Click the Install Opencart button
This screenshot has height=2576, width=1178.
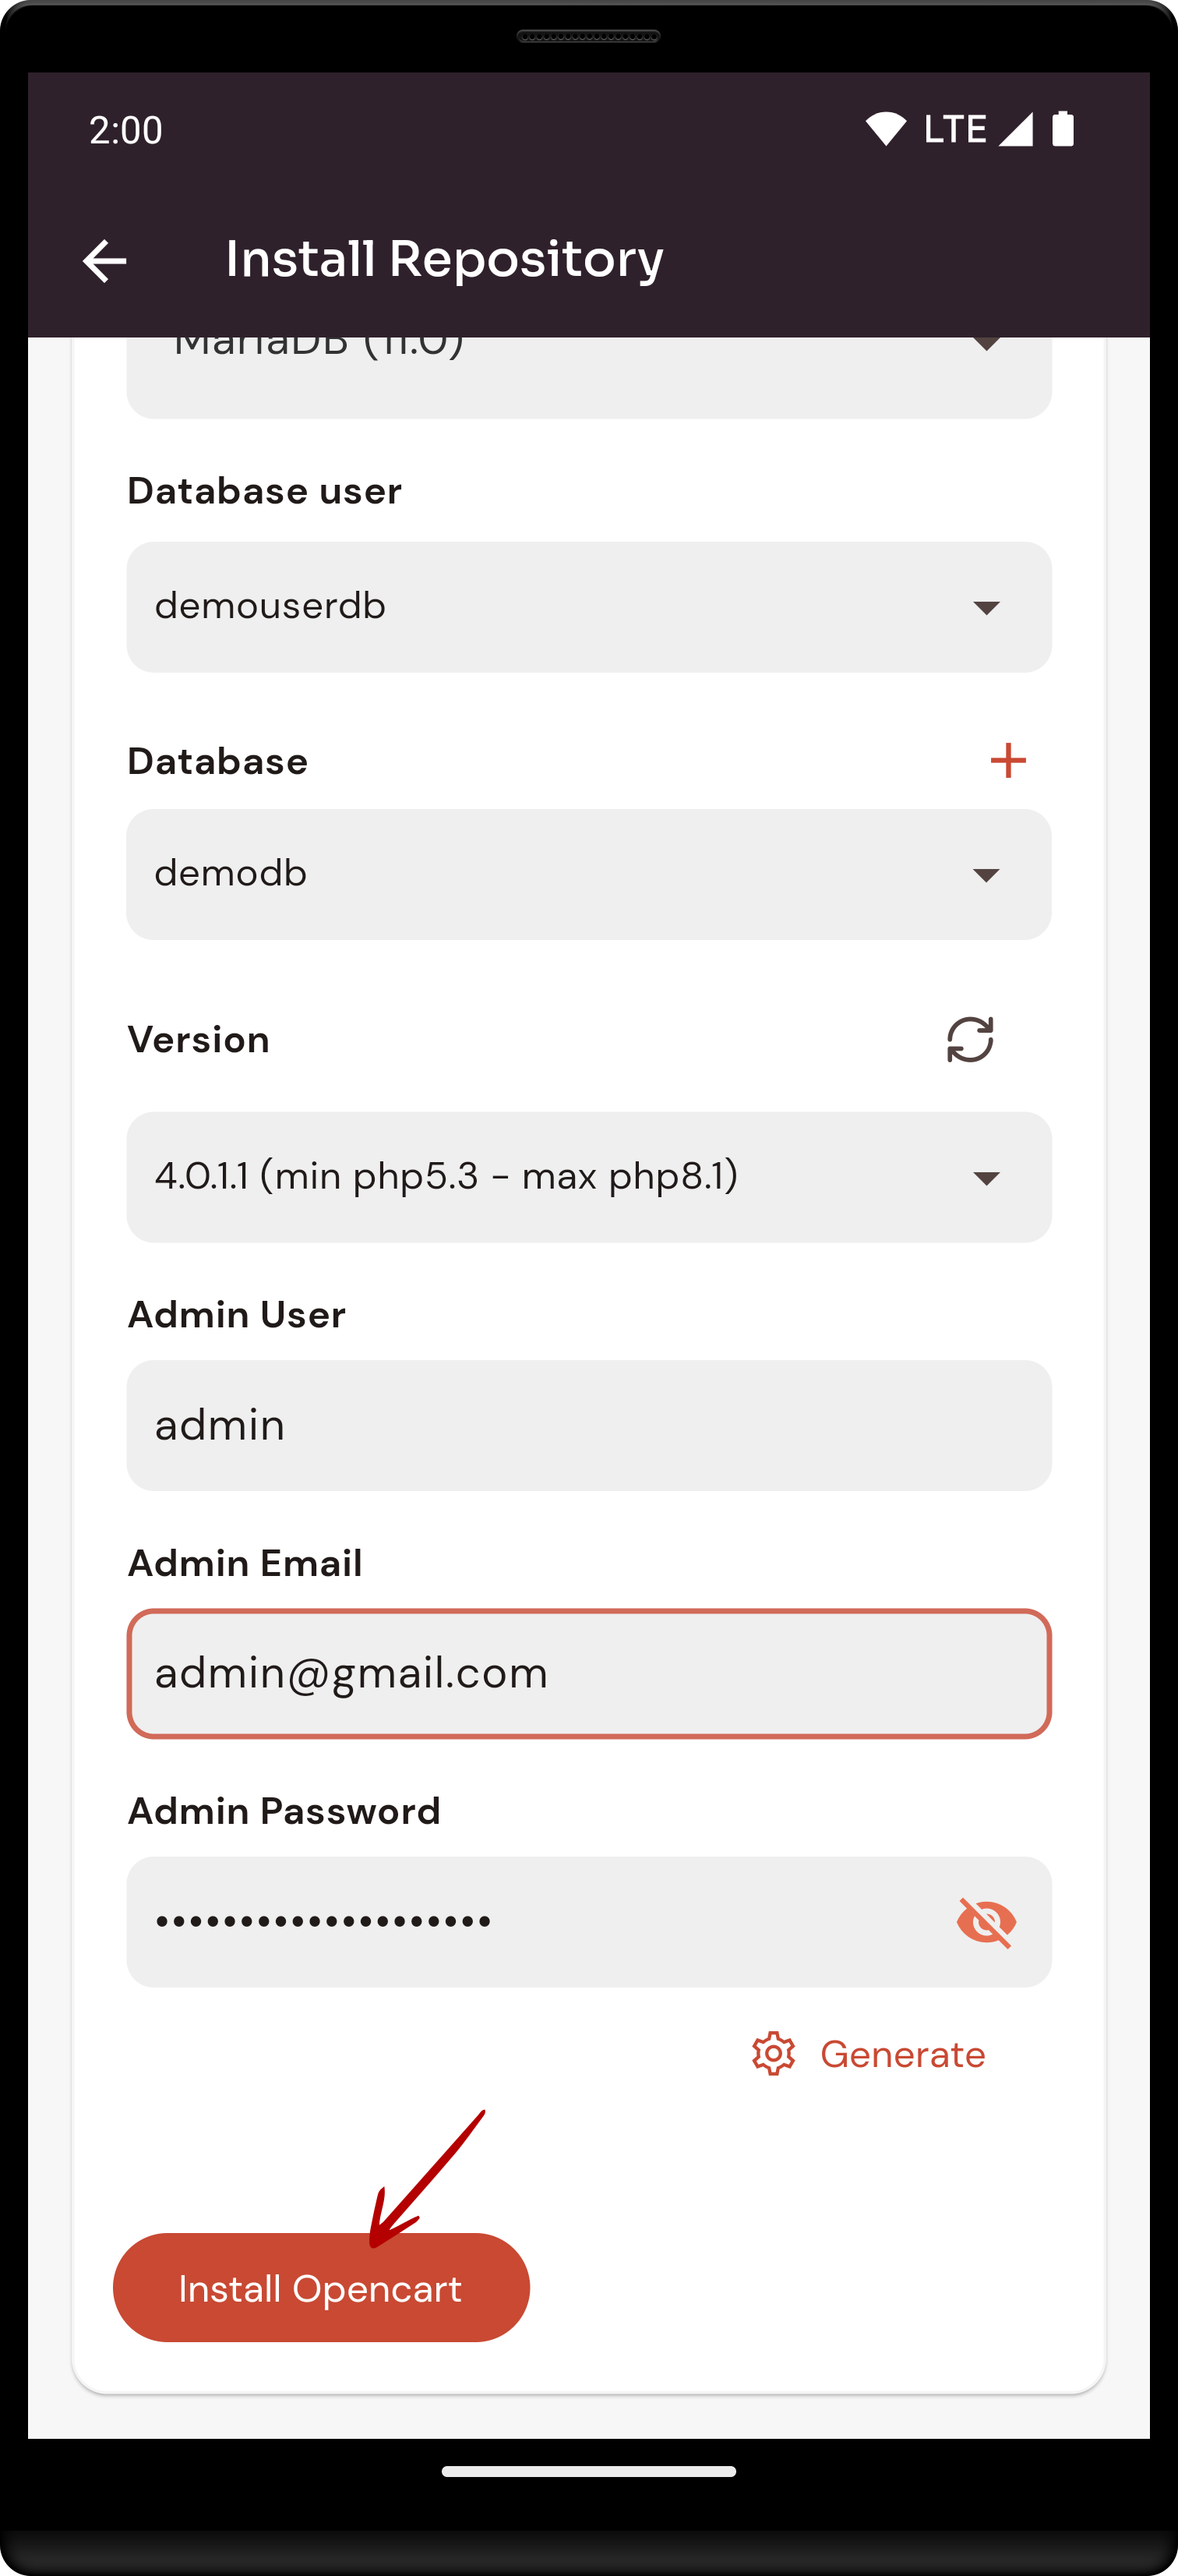point(321,2288)
